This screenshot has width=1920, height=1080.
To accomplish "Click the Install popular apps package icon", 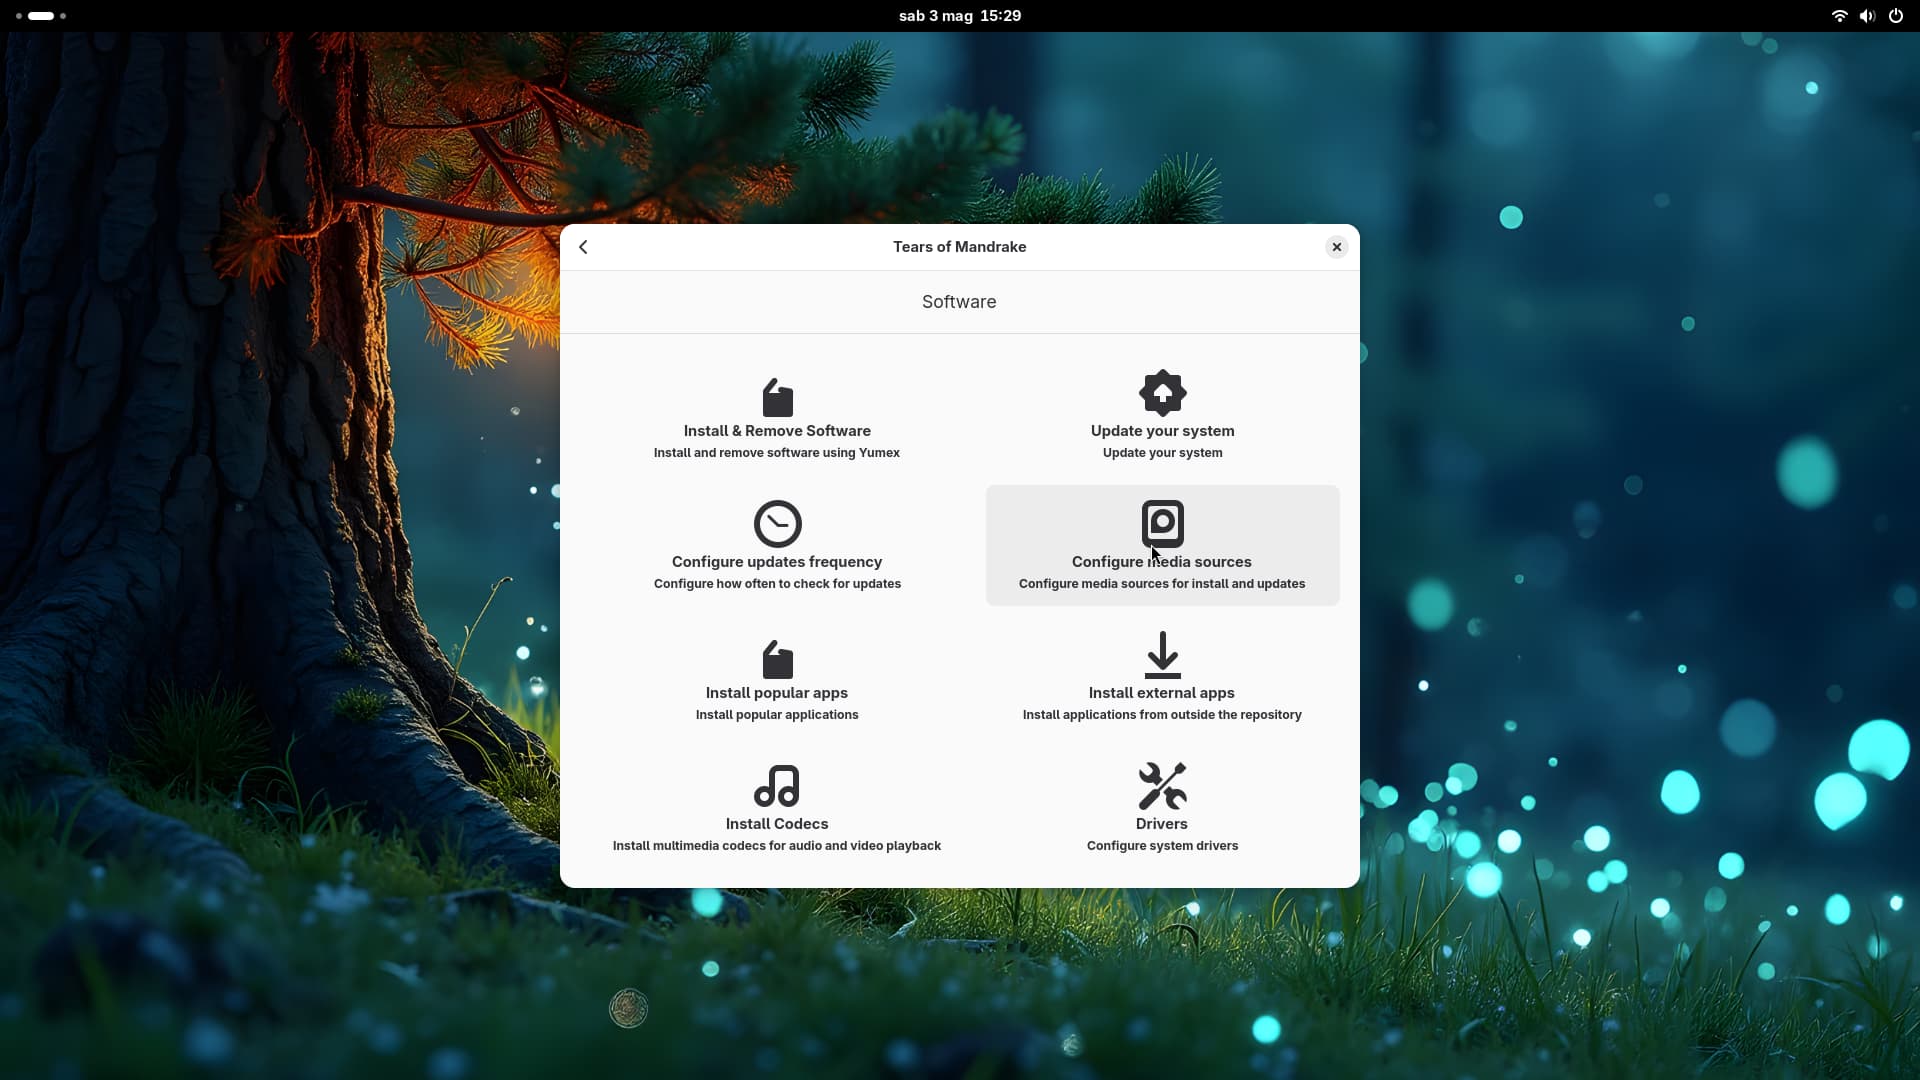I will [777, 659].
